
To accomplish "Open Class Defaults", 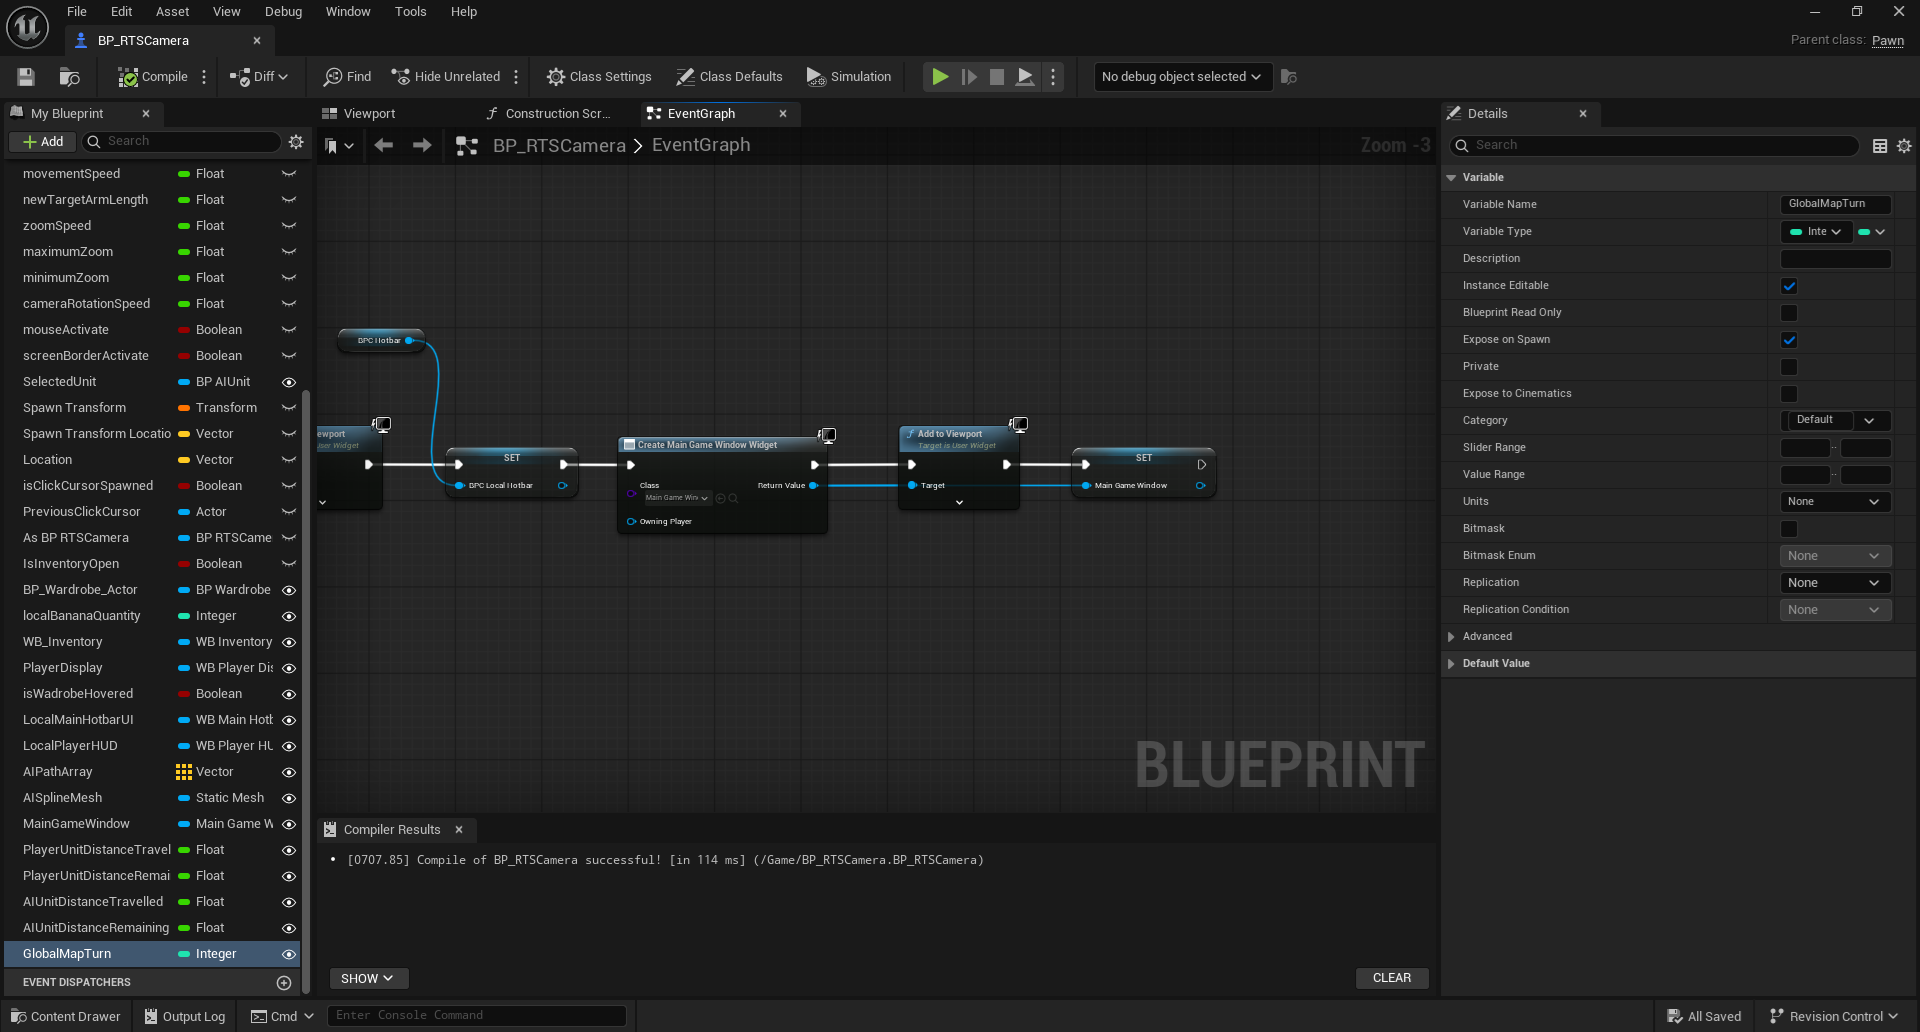I will pos(729,77).
